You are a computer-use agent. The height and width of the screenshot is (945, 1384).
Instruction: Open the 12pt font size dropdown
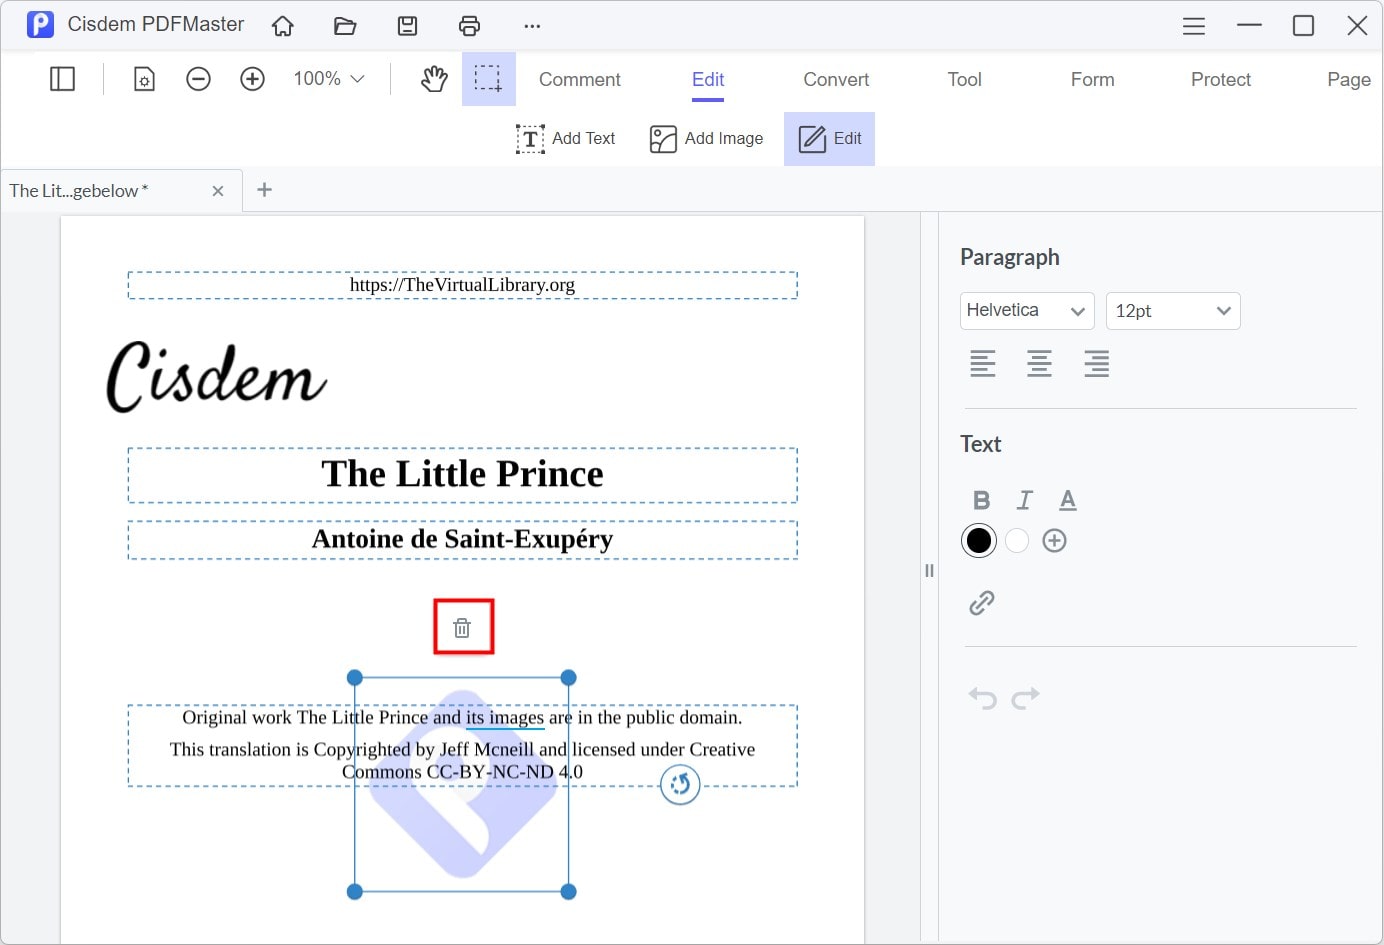click(1172, 311)
